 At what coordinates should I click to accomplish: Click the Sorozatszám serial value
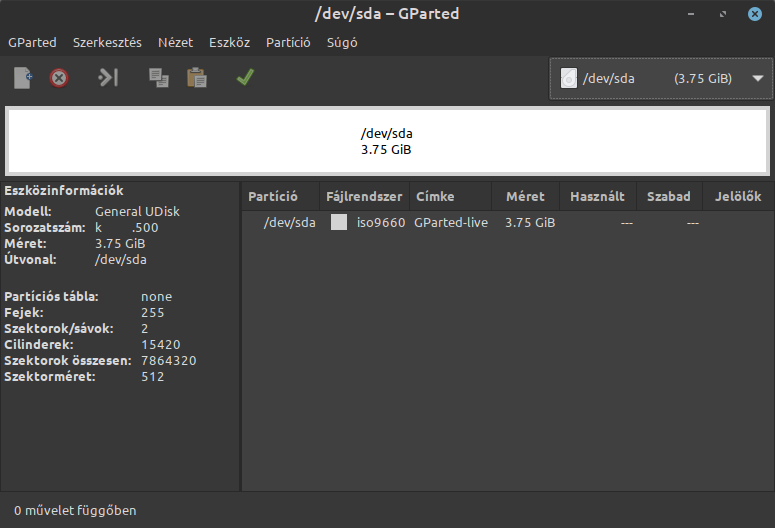click(x=127, y=227)
